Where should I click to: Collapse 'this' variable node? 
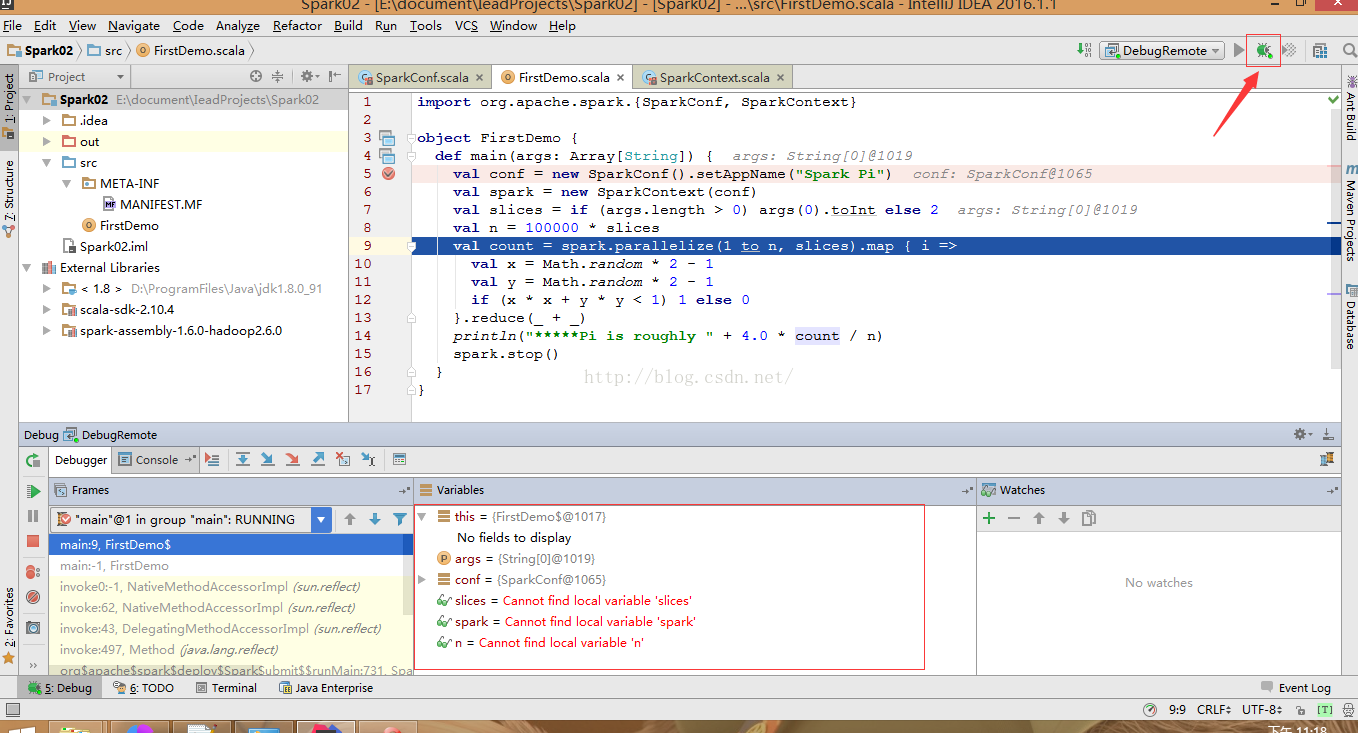coord(422,516)
